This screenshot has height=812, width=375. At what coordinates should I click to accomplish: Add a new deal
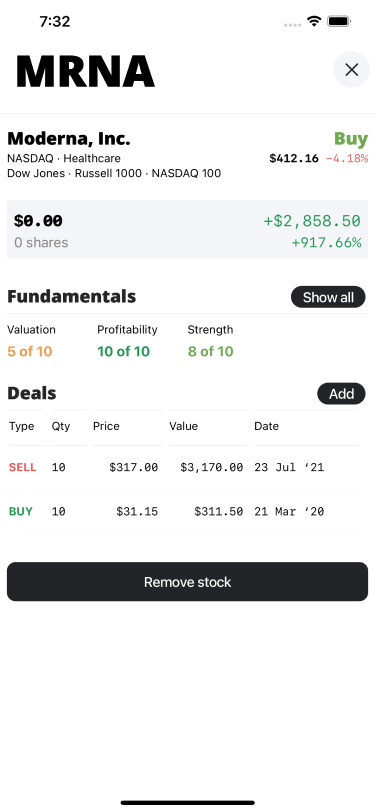click(341, 394)
